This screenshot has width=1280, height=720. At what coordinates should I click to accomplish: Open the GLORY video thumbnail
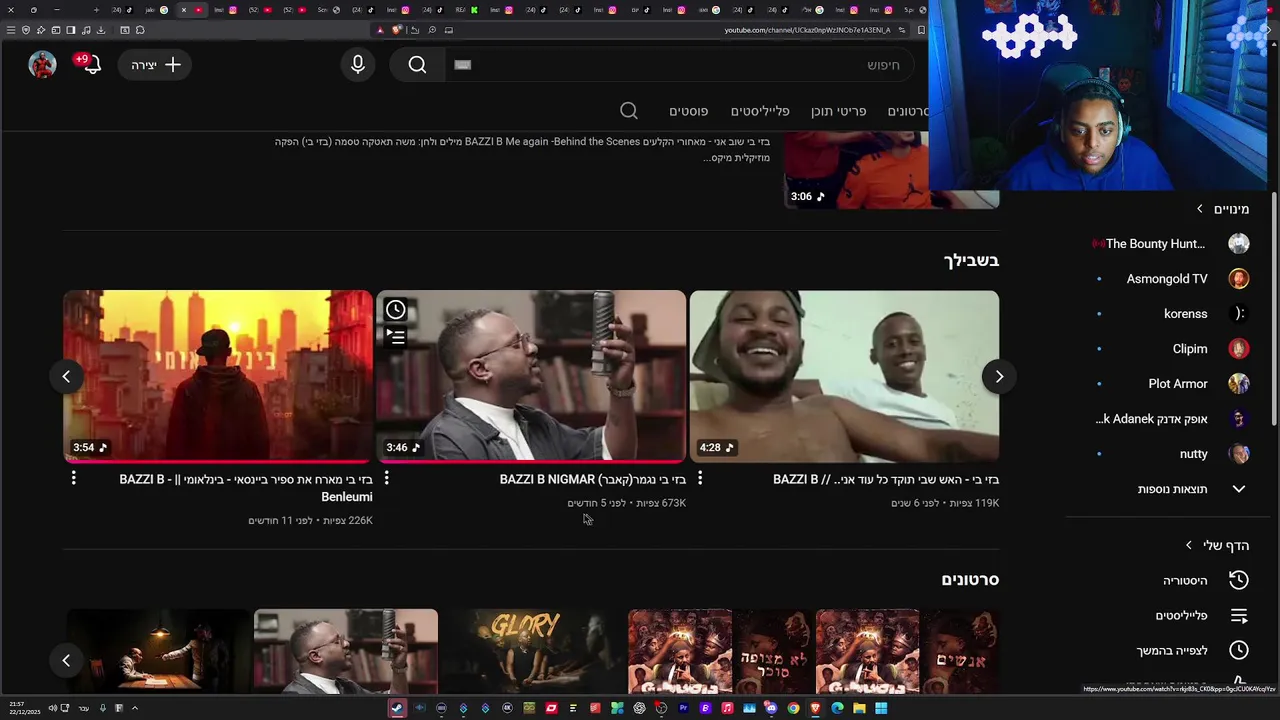click(531, 651)
